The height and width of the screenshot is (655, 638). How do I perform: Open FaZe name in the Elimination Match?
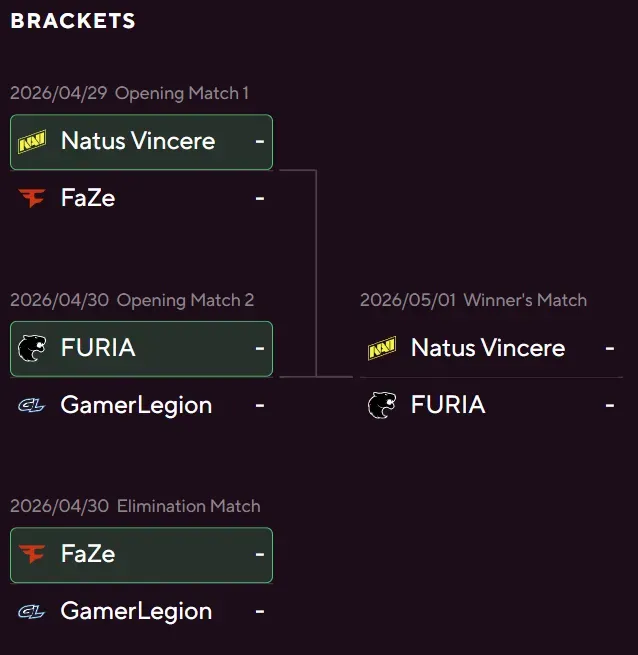click(88, 554)
